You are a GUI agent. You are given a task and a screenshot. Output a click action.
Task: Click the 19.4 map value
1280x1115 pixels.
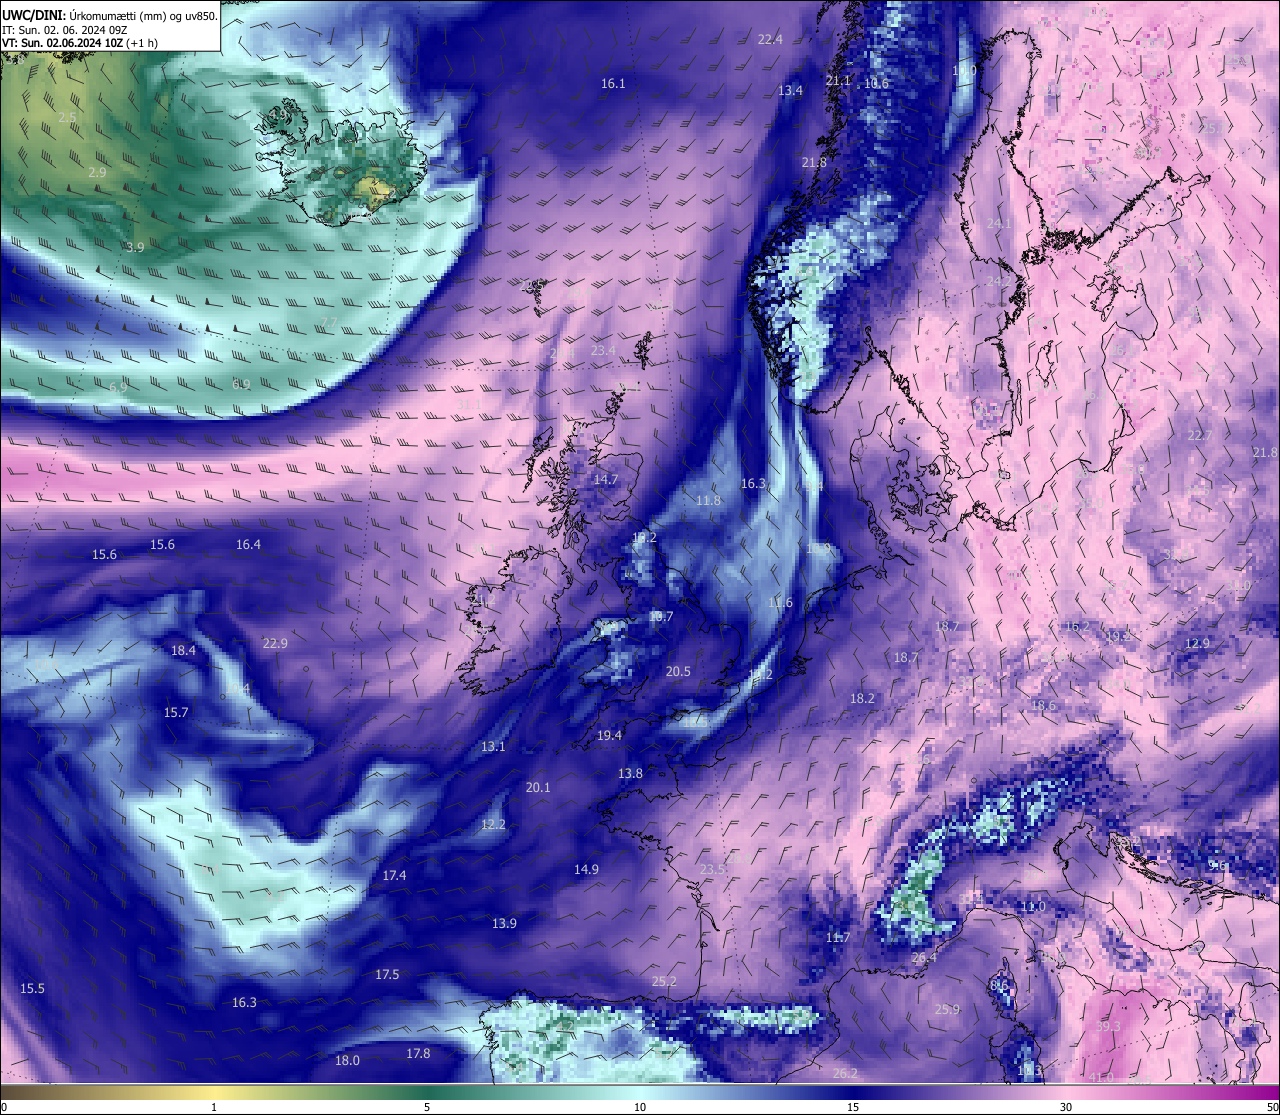click(609, 735)
